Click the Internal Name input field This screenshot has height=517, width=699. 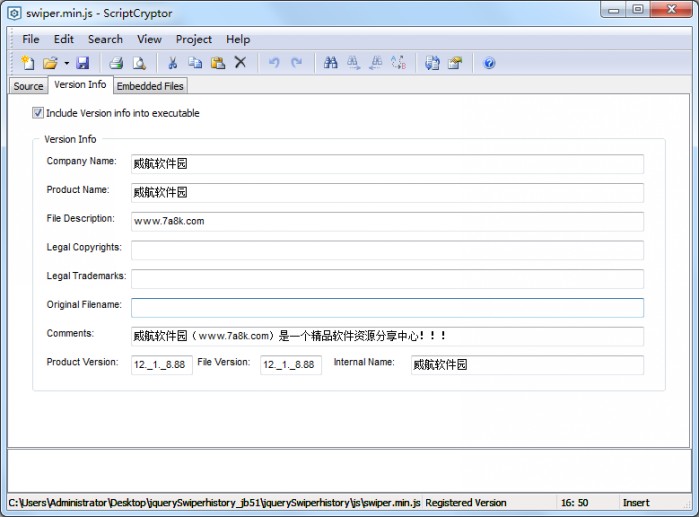(527, 365)
